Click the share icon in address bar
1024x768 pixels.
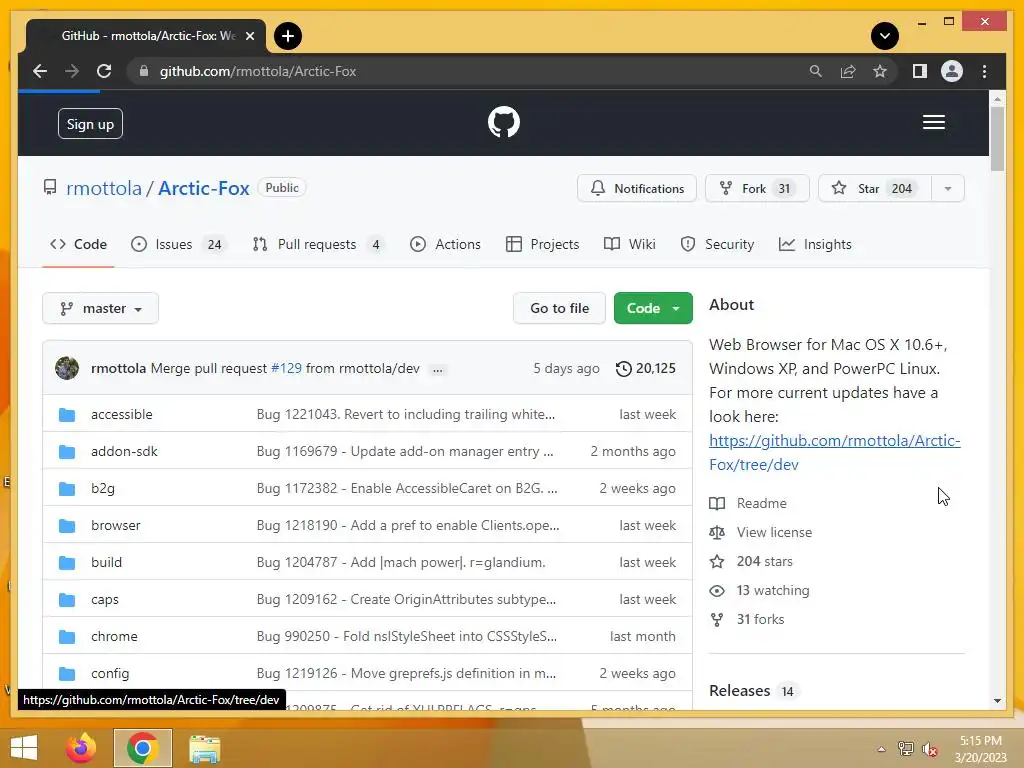pyautogui.click(x=848, y=71)
